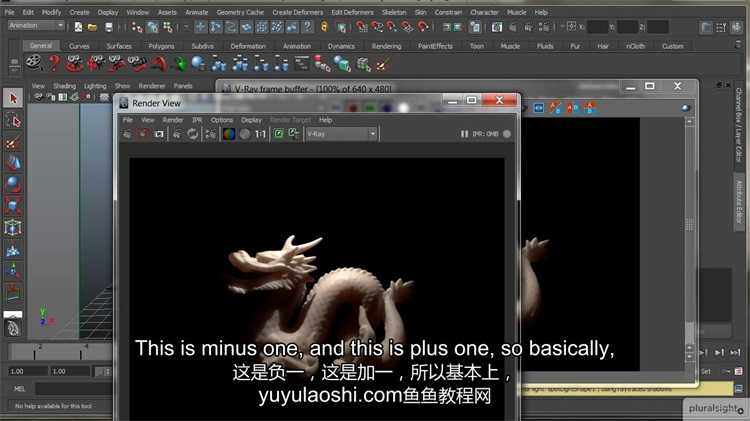750x421 pixels.
Task: Open the Panels menu of the viewport
Action: 183,86
